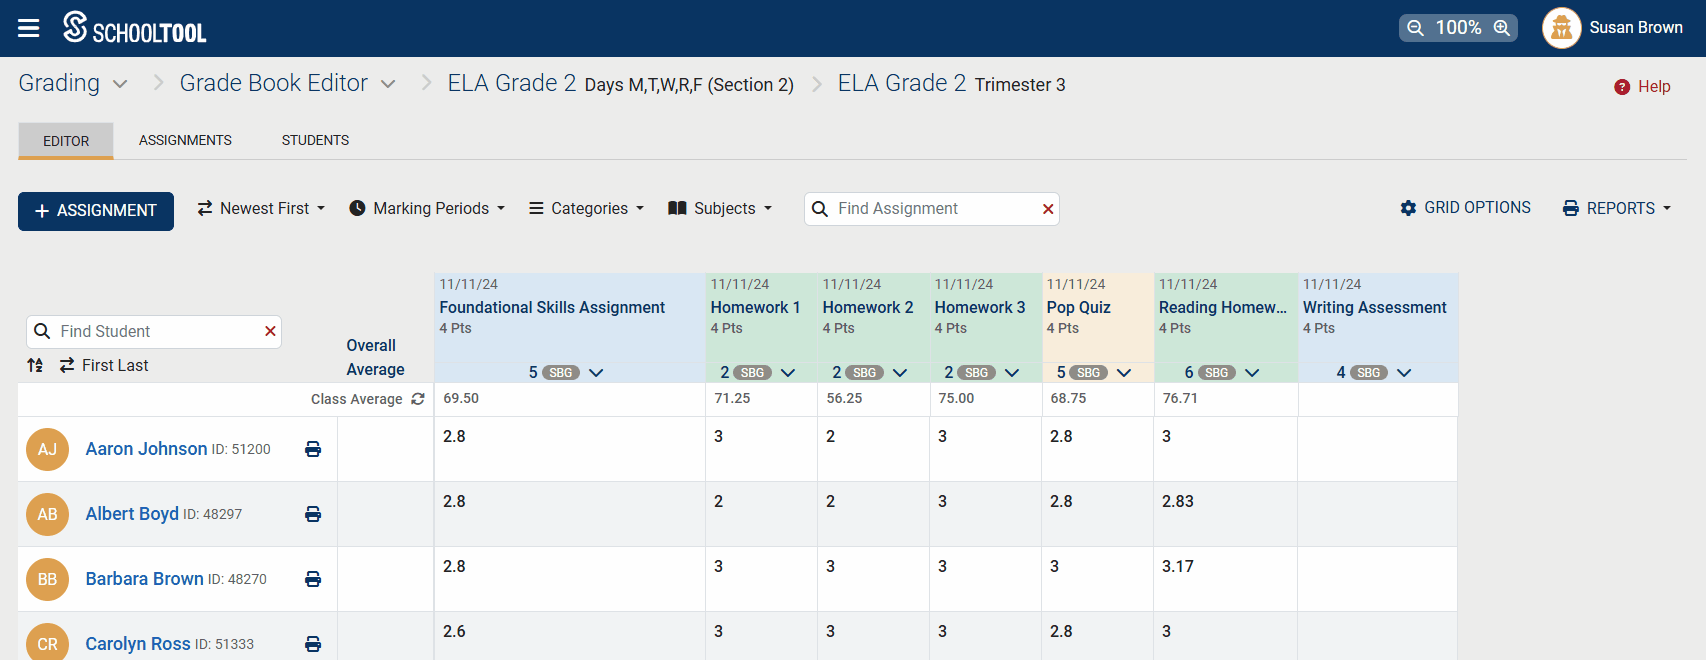Add a new Assignment

click(x=96, y=211)
